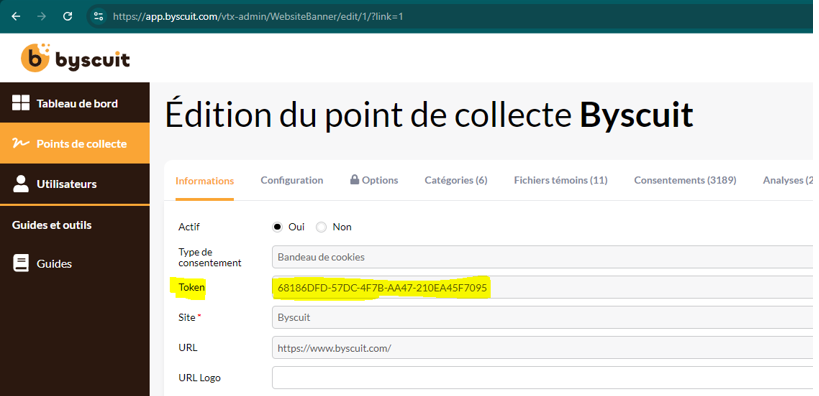The image size is (819, 396).
Task: Click the Guides book icon
Action: 21,263
